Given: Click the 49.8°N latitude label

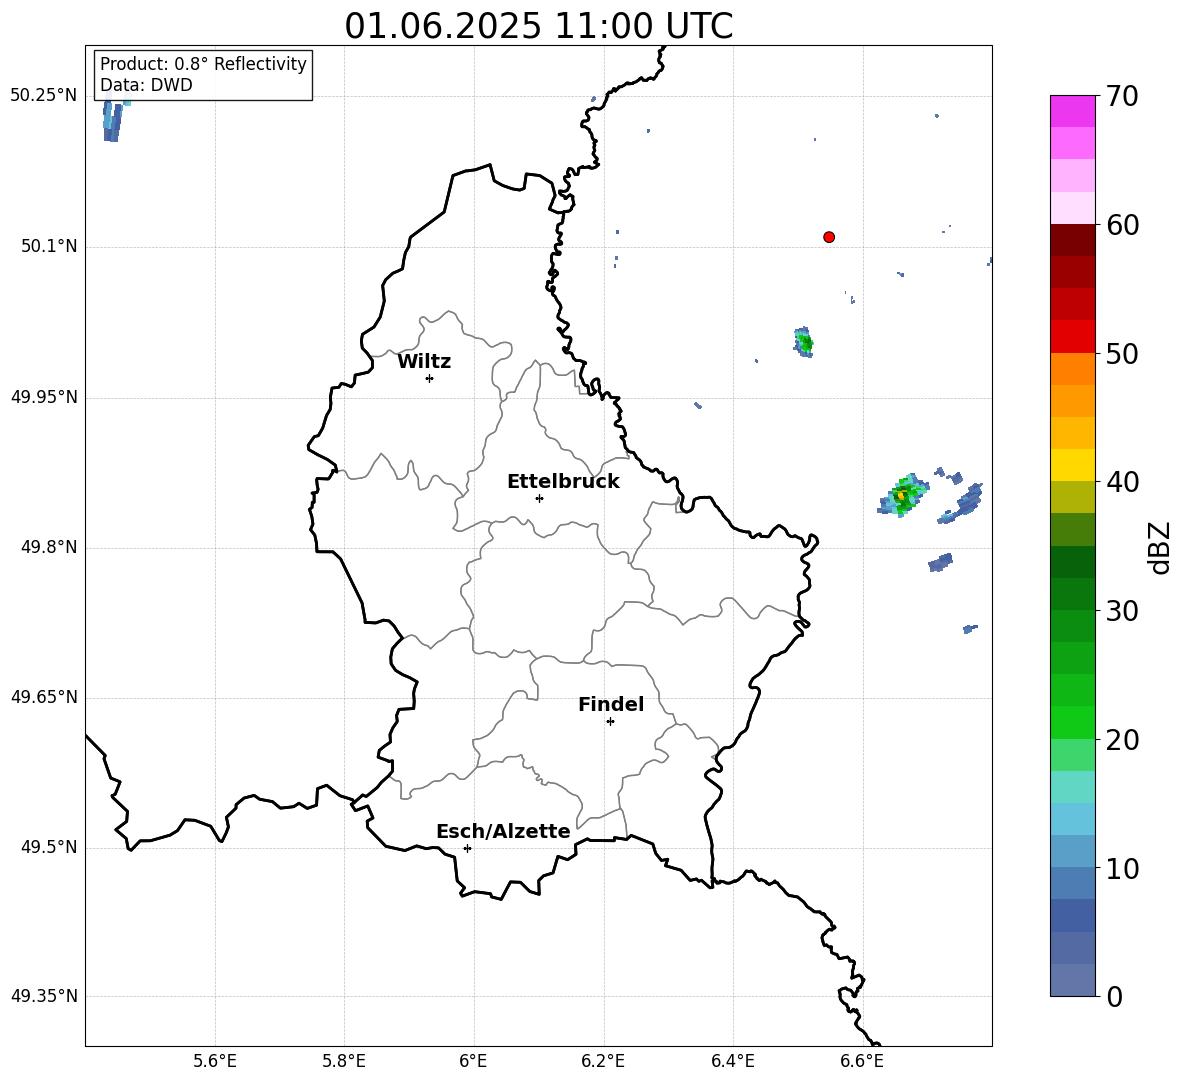Looking at the screenshot, I should click(x=49, y=547).
